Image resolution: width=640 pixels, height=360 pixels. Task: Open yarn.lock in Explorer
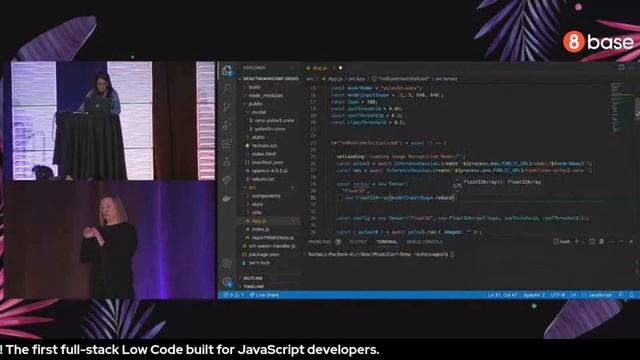coord(259,262)
